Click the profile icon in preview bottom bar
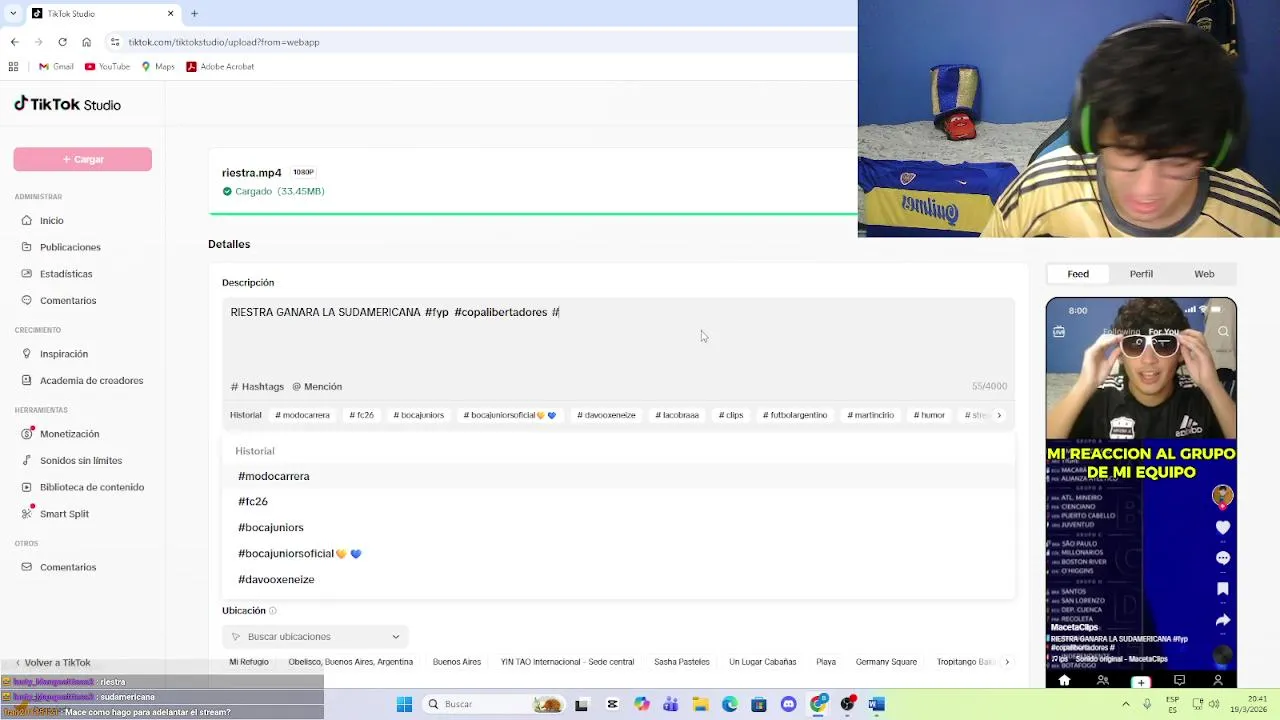 pos(1217,680)
